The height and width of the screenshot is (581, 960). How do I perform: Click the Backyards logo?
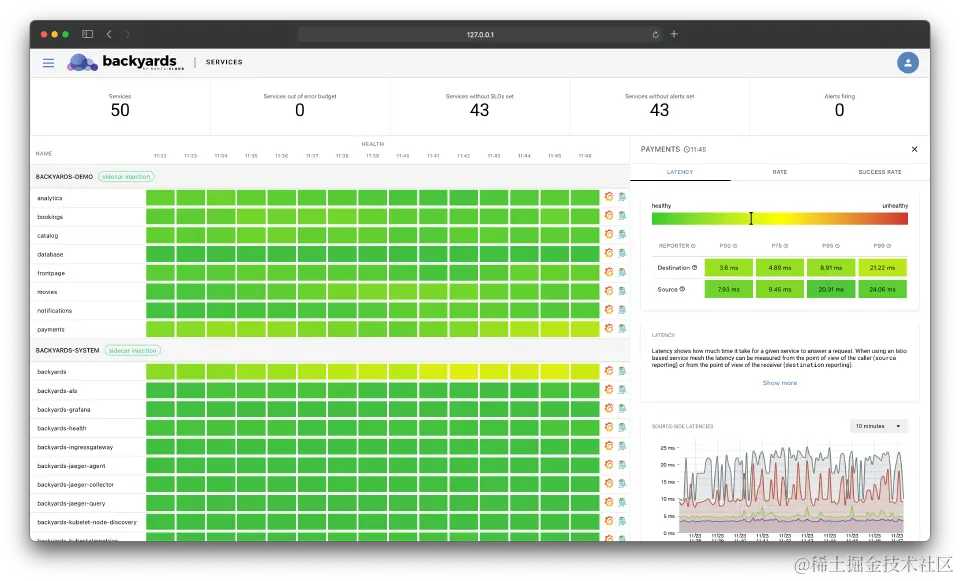(125, 62)
